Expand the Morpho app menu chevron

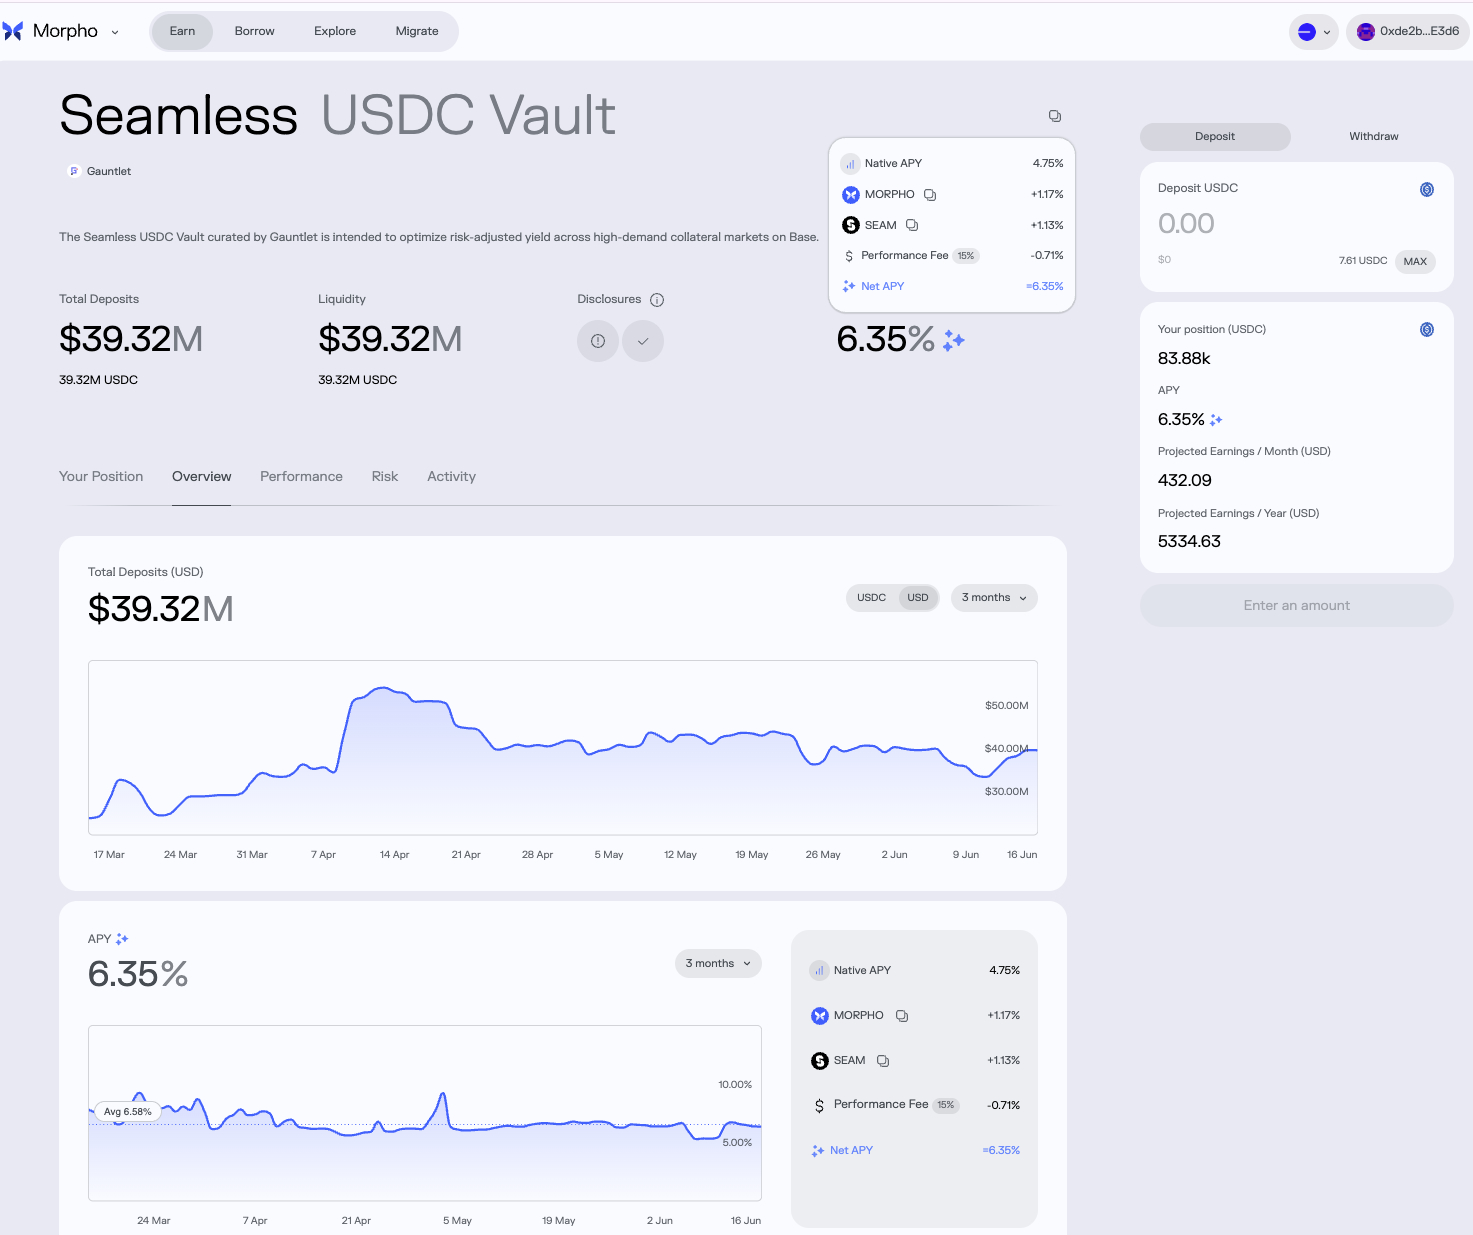click(115, 32)
